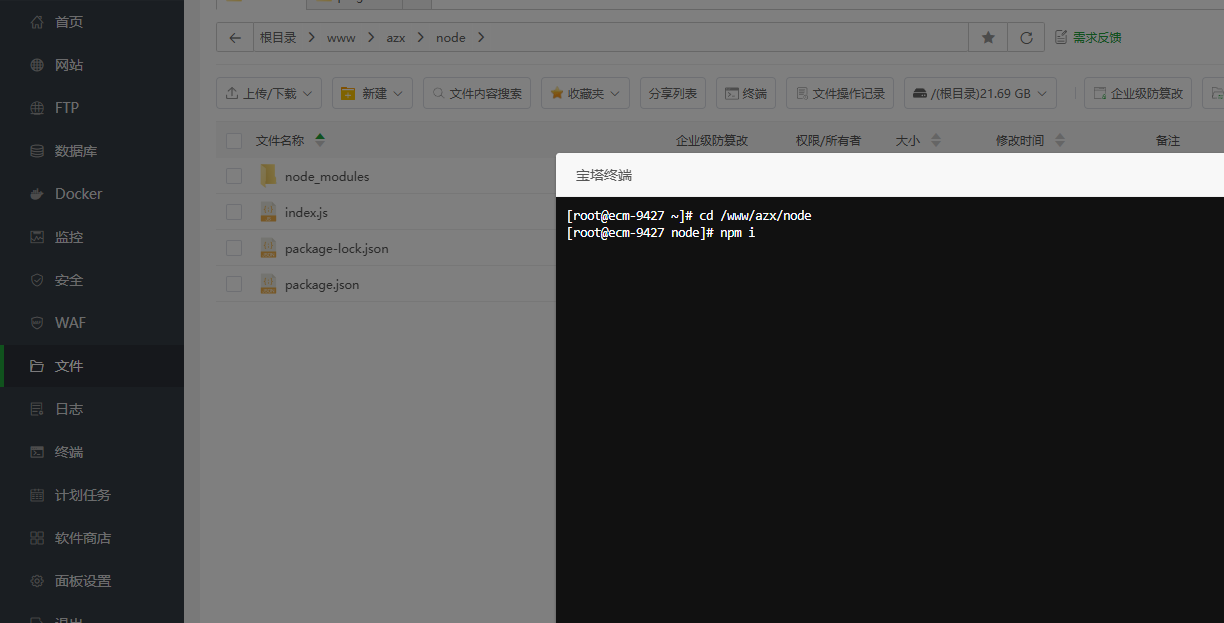Sort by 大小 column arrows
Viewport: 1224px width, 623px height.
pos(936,141)
